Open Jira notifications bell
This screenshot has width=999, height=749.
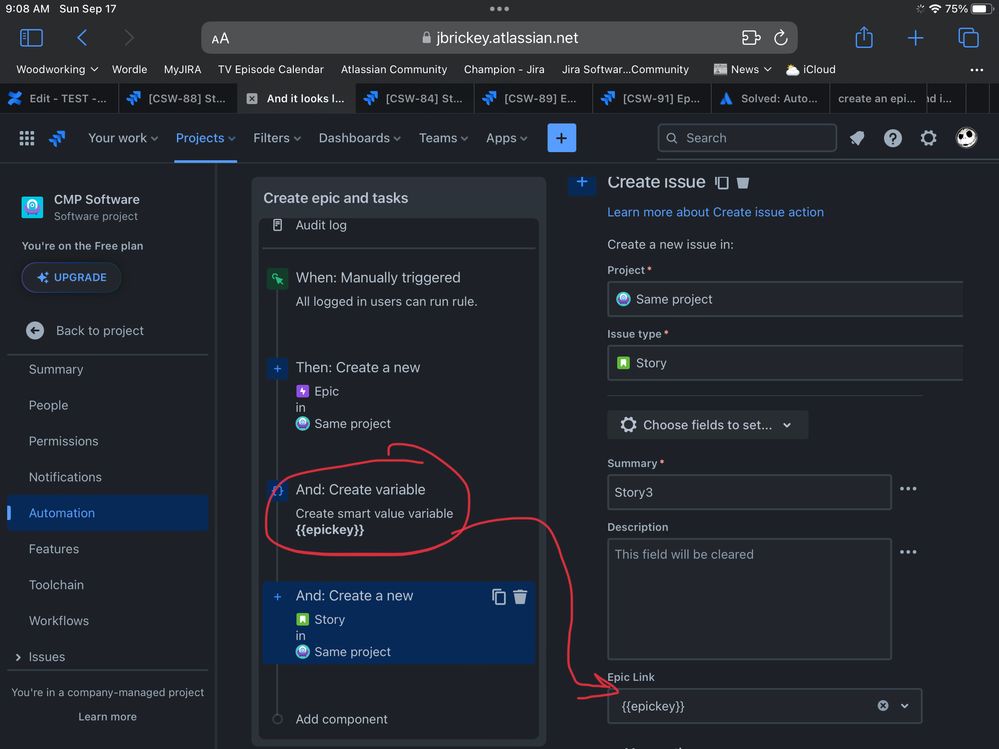click(x=857, y=138)
